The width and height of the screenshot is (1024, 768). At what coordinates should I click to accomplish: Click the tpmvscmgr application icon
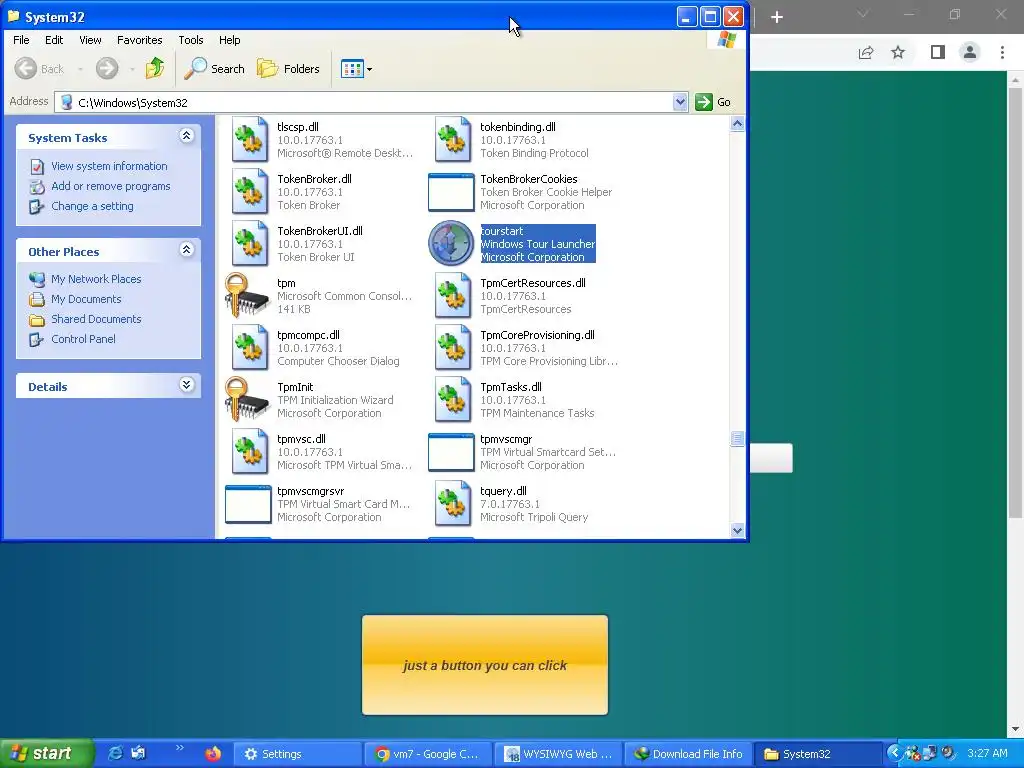click(451, 452)
